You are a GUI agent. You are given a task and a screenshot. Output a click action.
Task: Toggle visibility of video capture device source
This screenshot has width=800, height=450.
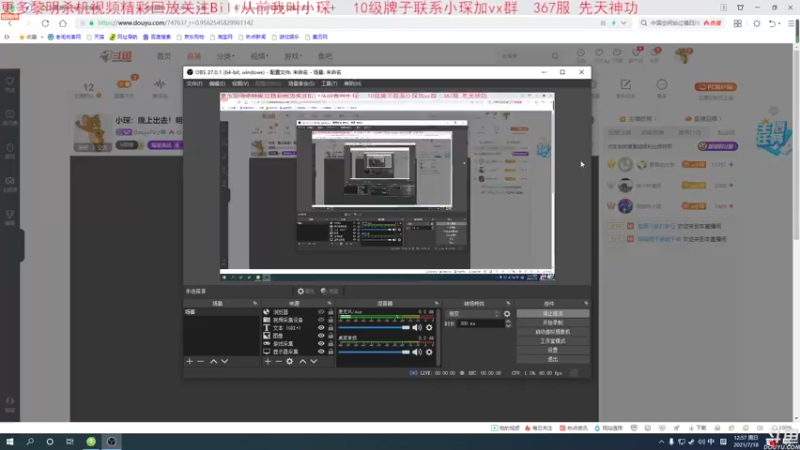(x=321, y=320)
